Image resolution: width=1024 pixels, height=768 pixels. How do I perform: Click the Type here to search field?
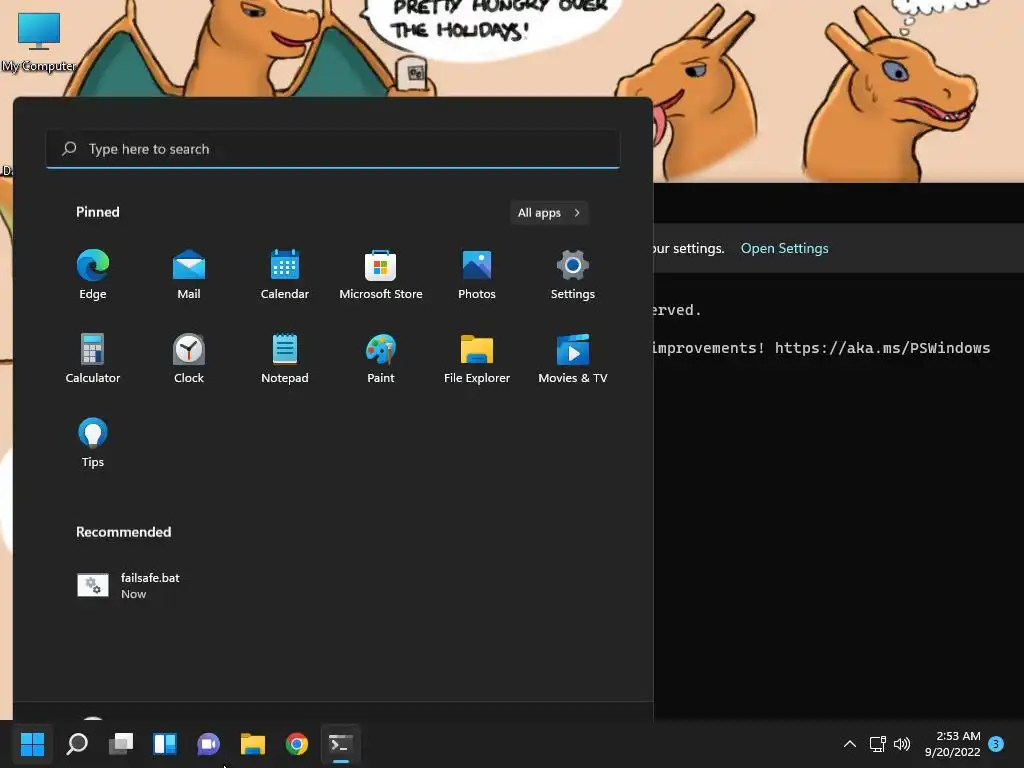[x=333, y=149]
